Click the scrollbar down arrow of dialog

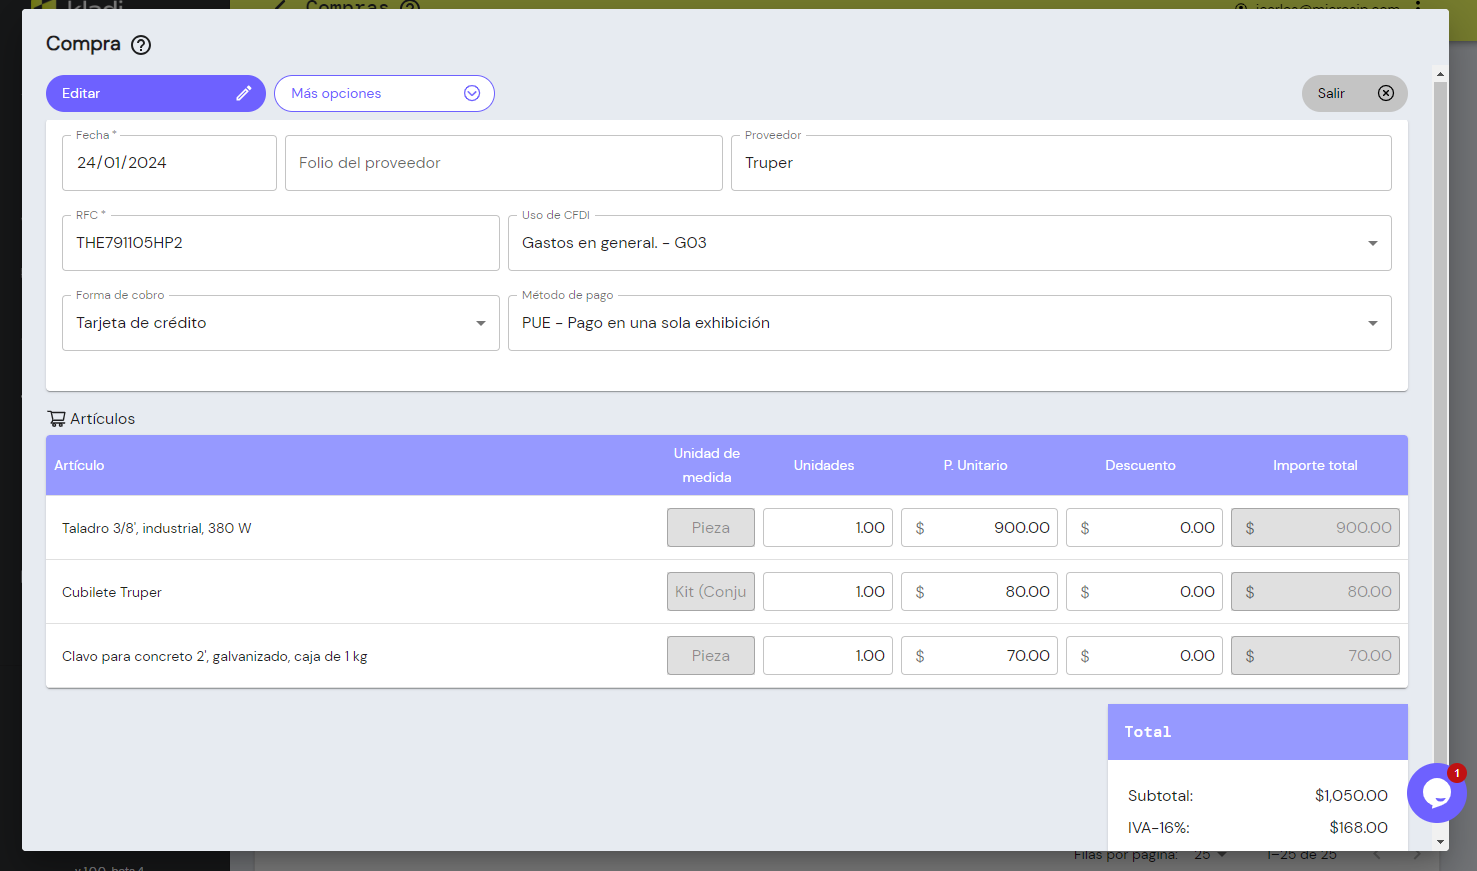[x=1440, y=842]
